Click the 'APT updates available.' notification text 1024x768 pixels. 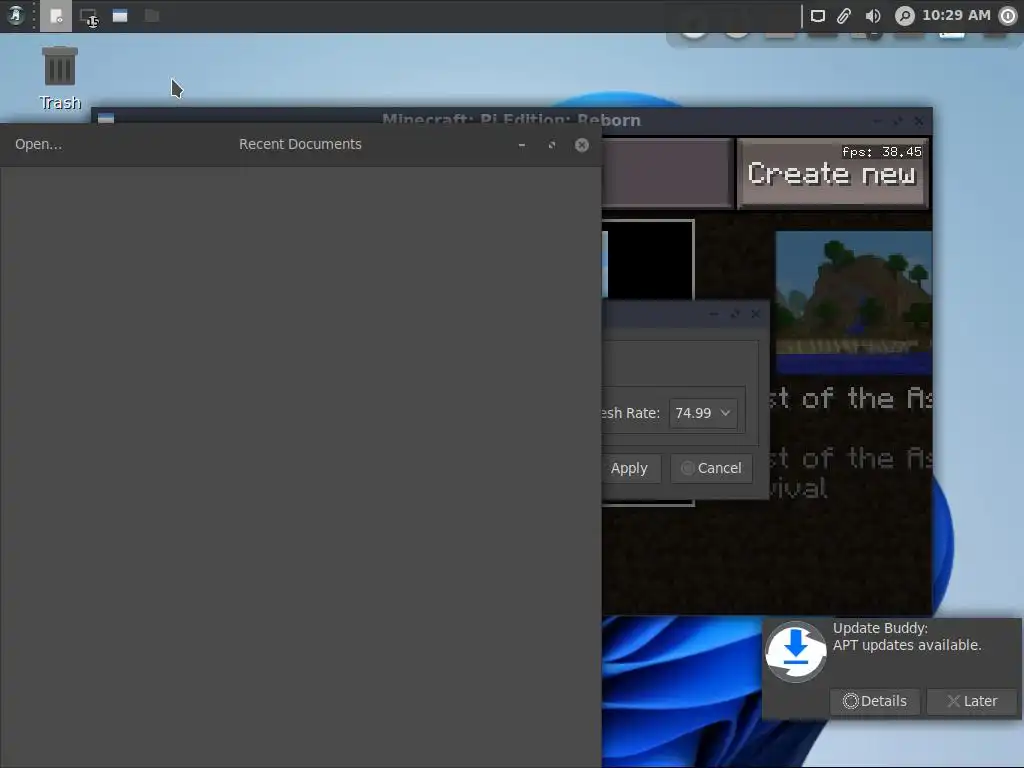906,645
